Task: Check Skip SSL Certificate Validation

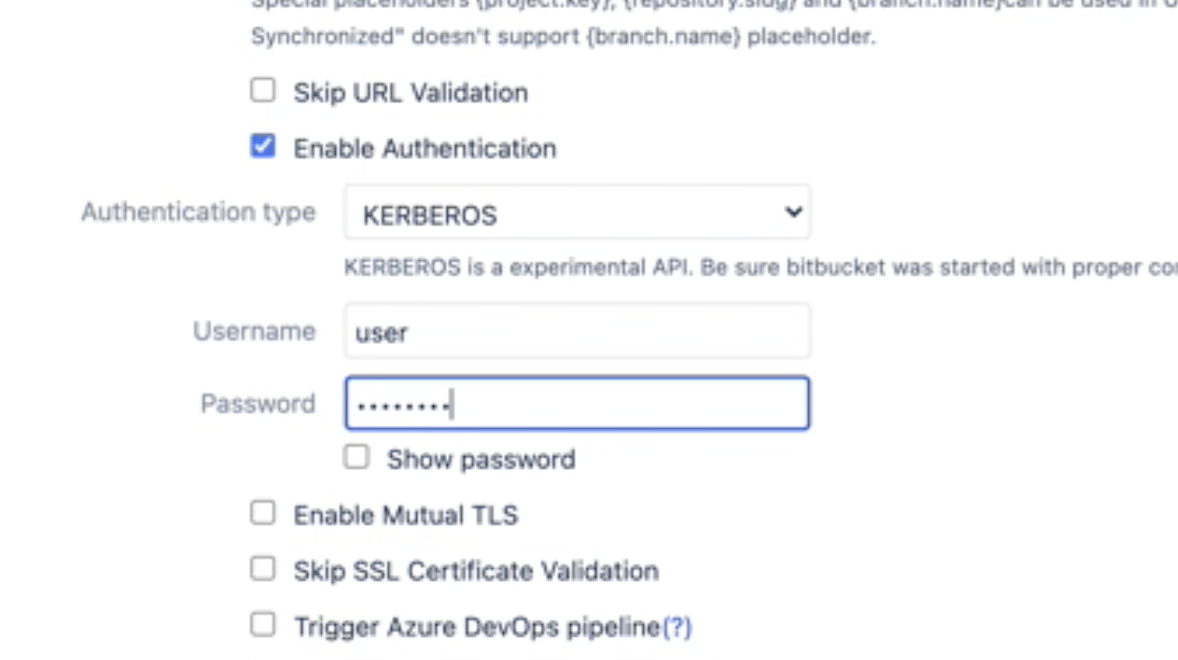Action: click(262, 569)
